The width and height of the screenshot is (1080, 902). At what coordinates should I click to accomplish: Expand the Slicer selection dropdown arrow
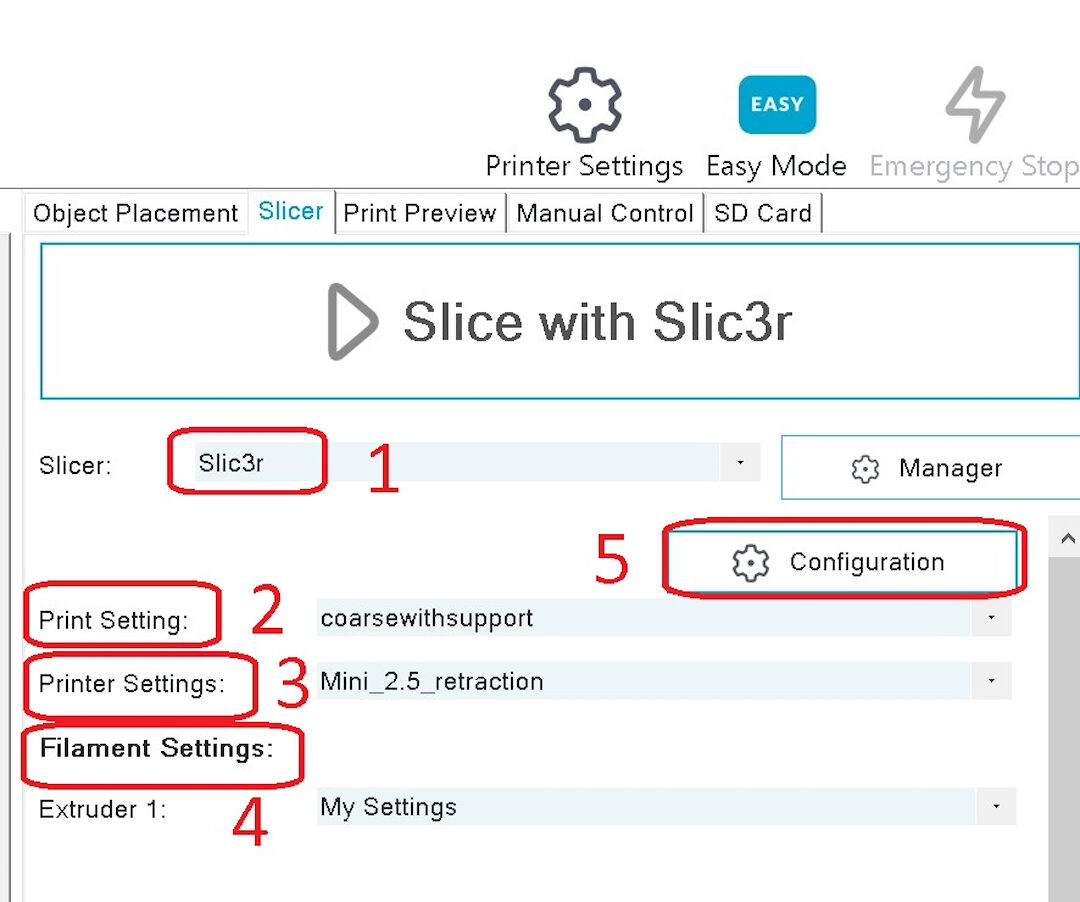740,463
